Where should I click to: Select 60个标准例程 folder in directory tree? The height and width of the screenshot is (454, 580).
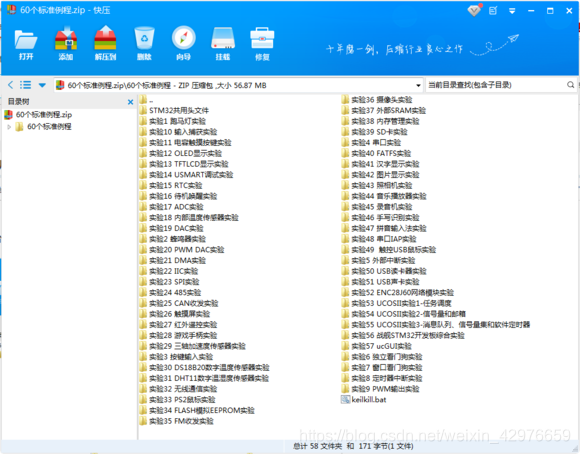[x=44, y=127]
